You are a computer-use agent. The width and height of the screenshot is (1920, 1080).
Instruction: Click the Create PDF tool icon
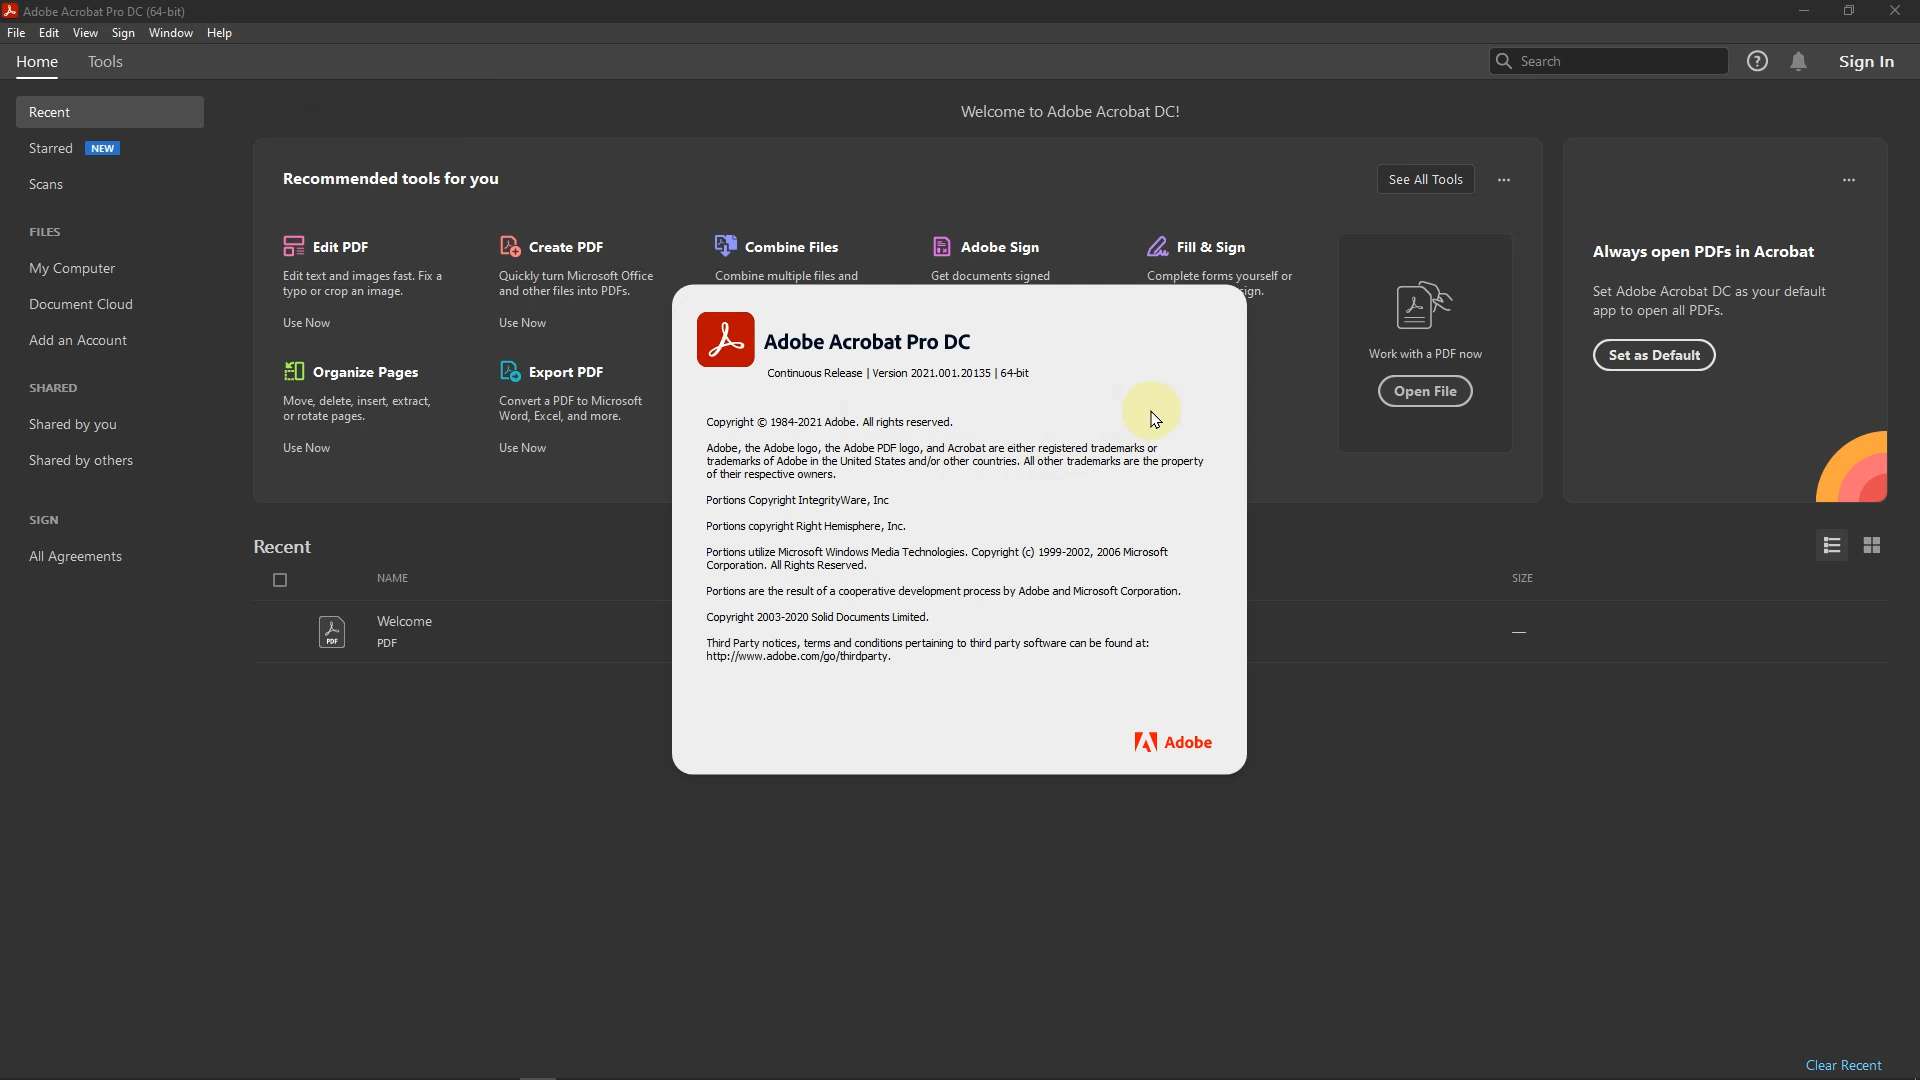510,246
